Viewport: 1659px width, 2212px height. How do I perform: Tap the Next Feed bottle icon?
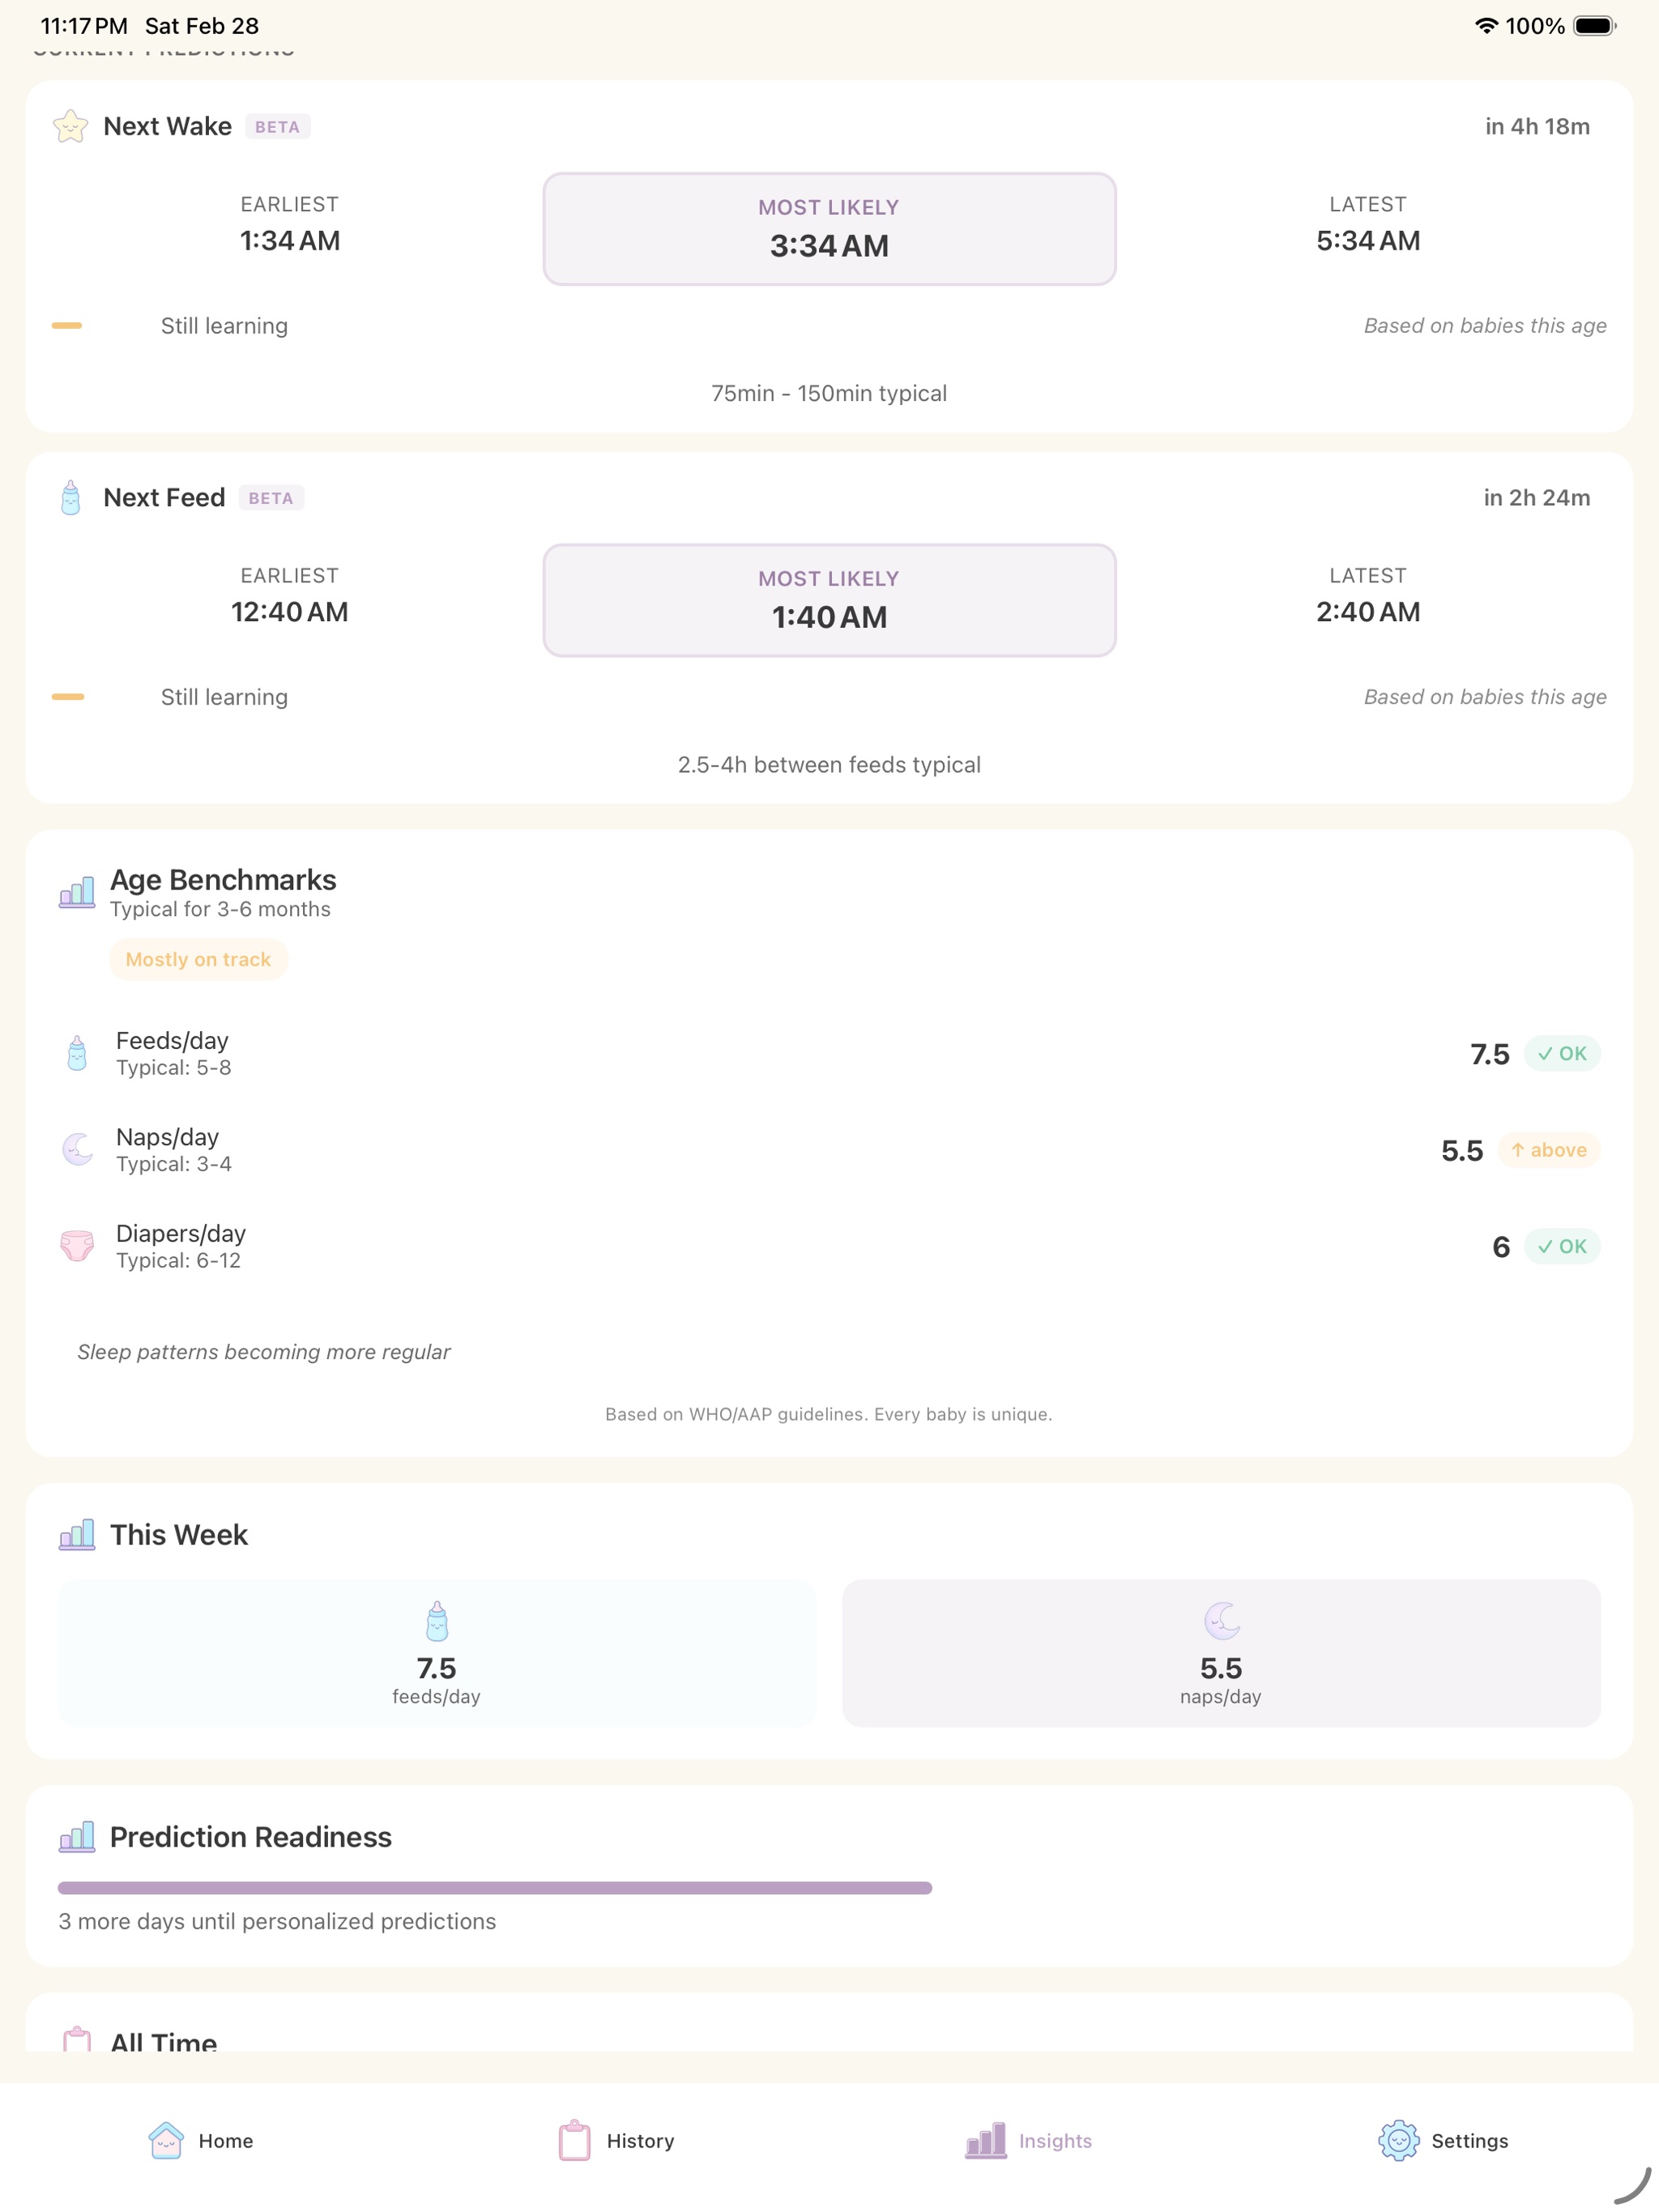(71, 497)
